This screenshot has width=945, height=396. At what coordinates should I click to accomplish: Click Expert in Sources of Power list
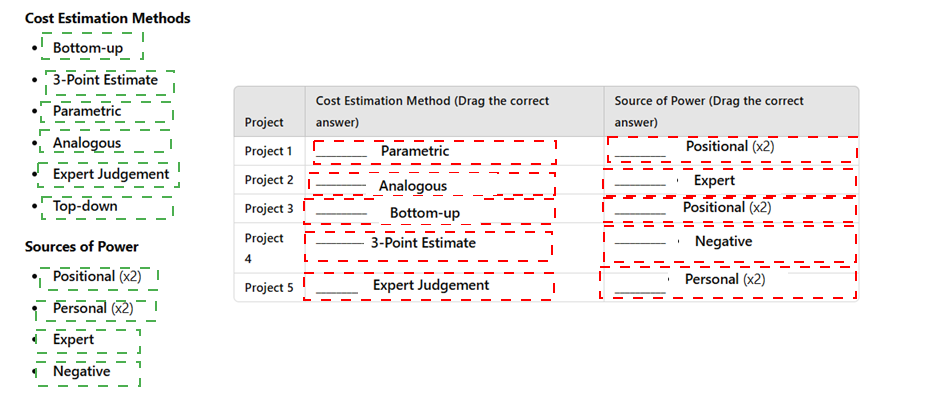pos(88,341)
